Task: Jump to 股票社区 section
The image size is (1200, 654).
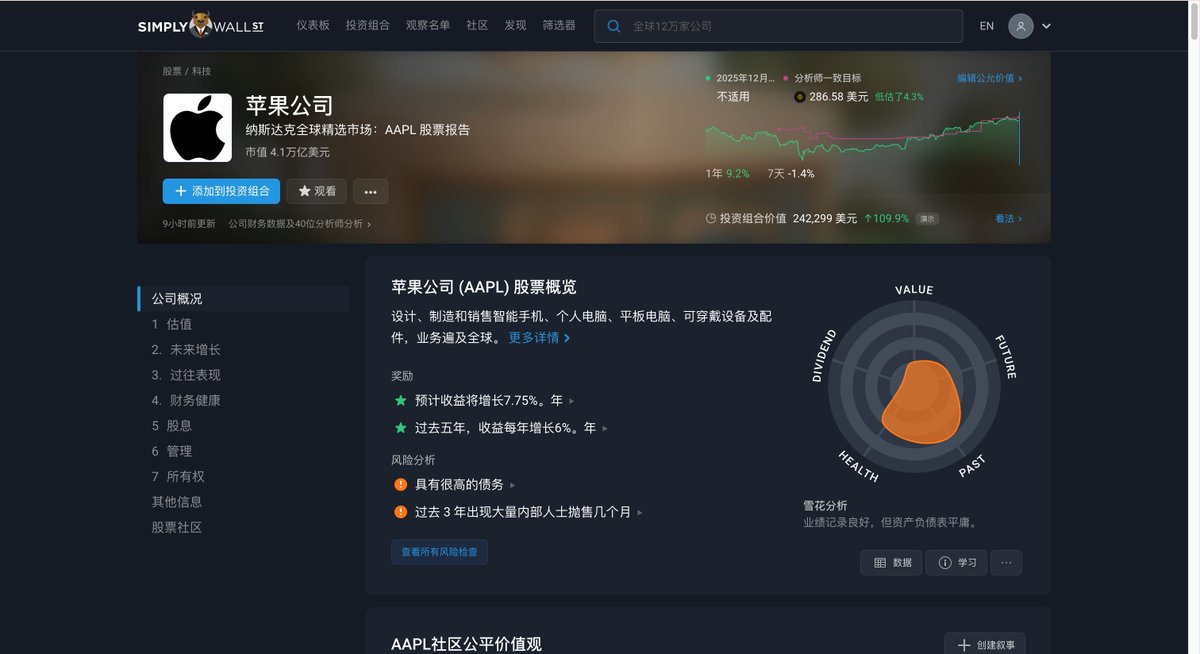Action: (177, 527)
